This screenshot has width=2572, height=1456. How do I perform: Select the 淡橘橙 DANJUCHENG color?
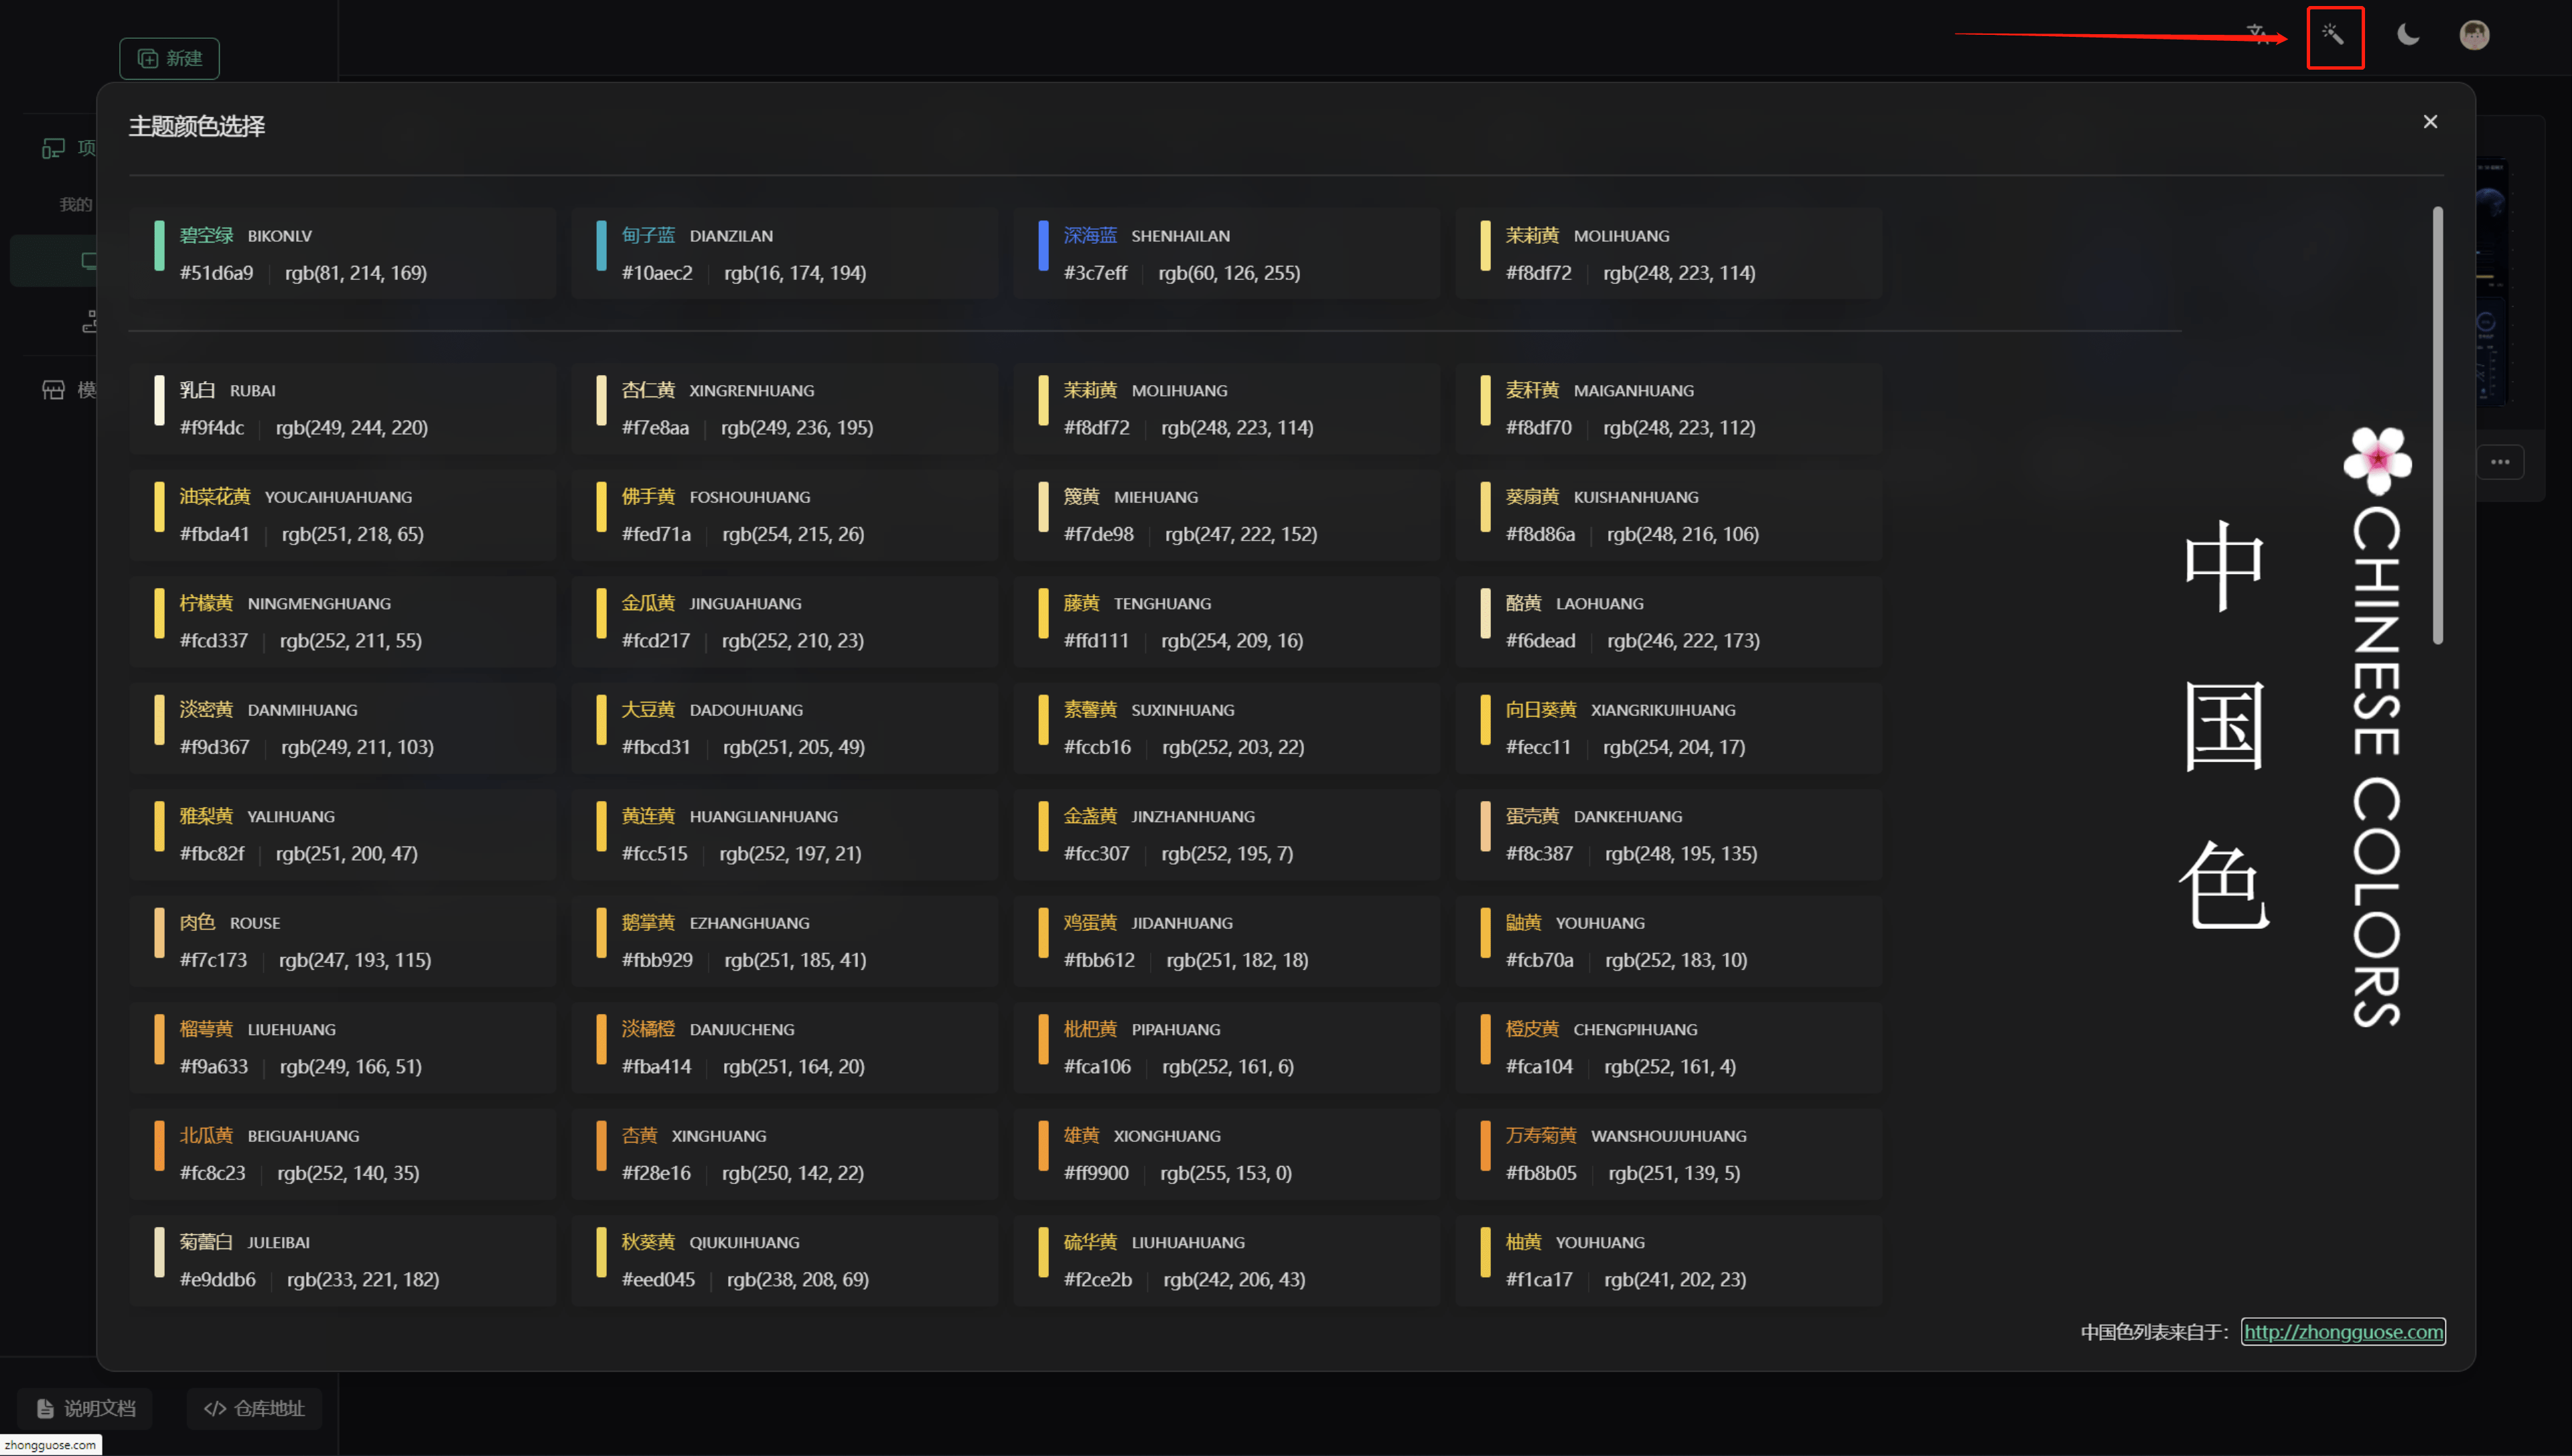point(784,1047)
